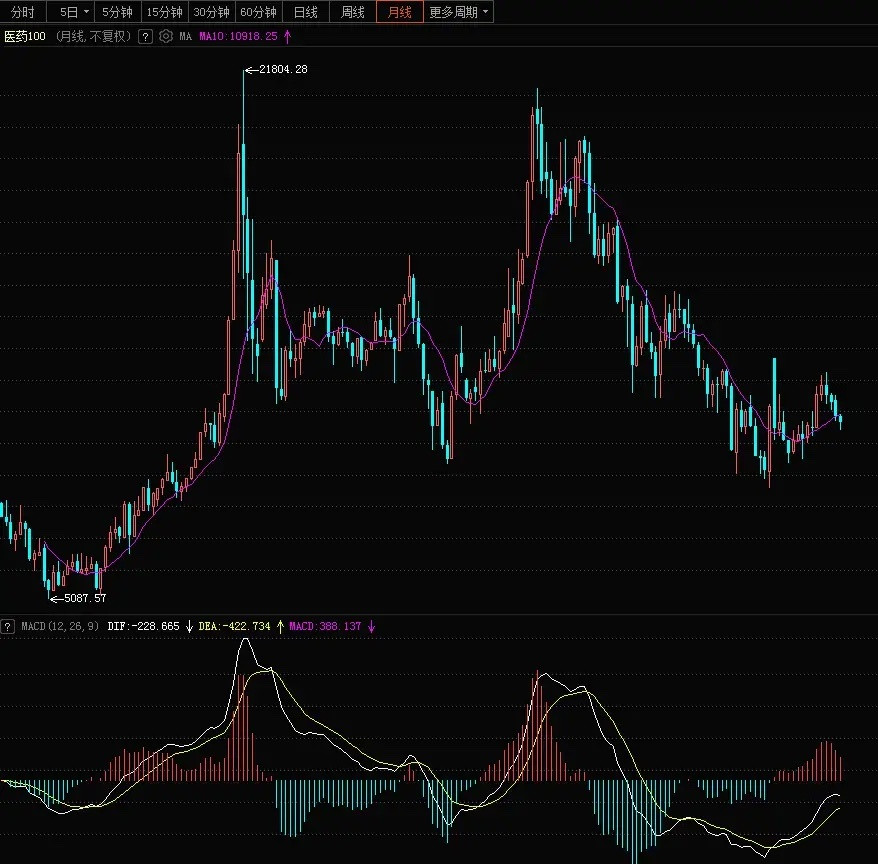Switch to the 日线 daily chart

(305, 13)
